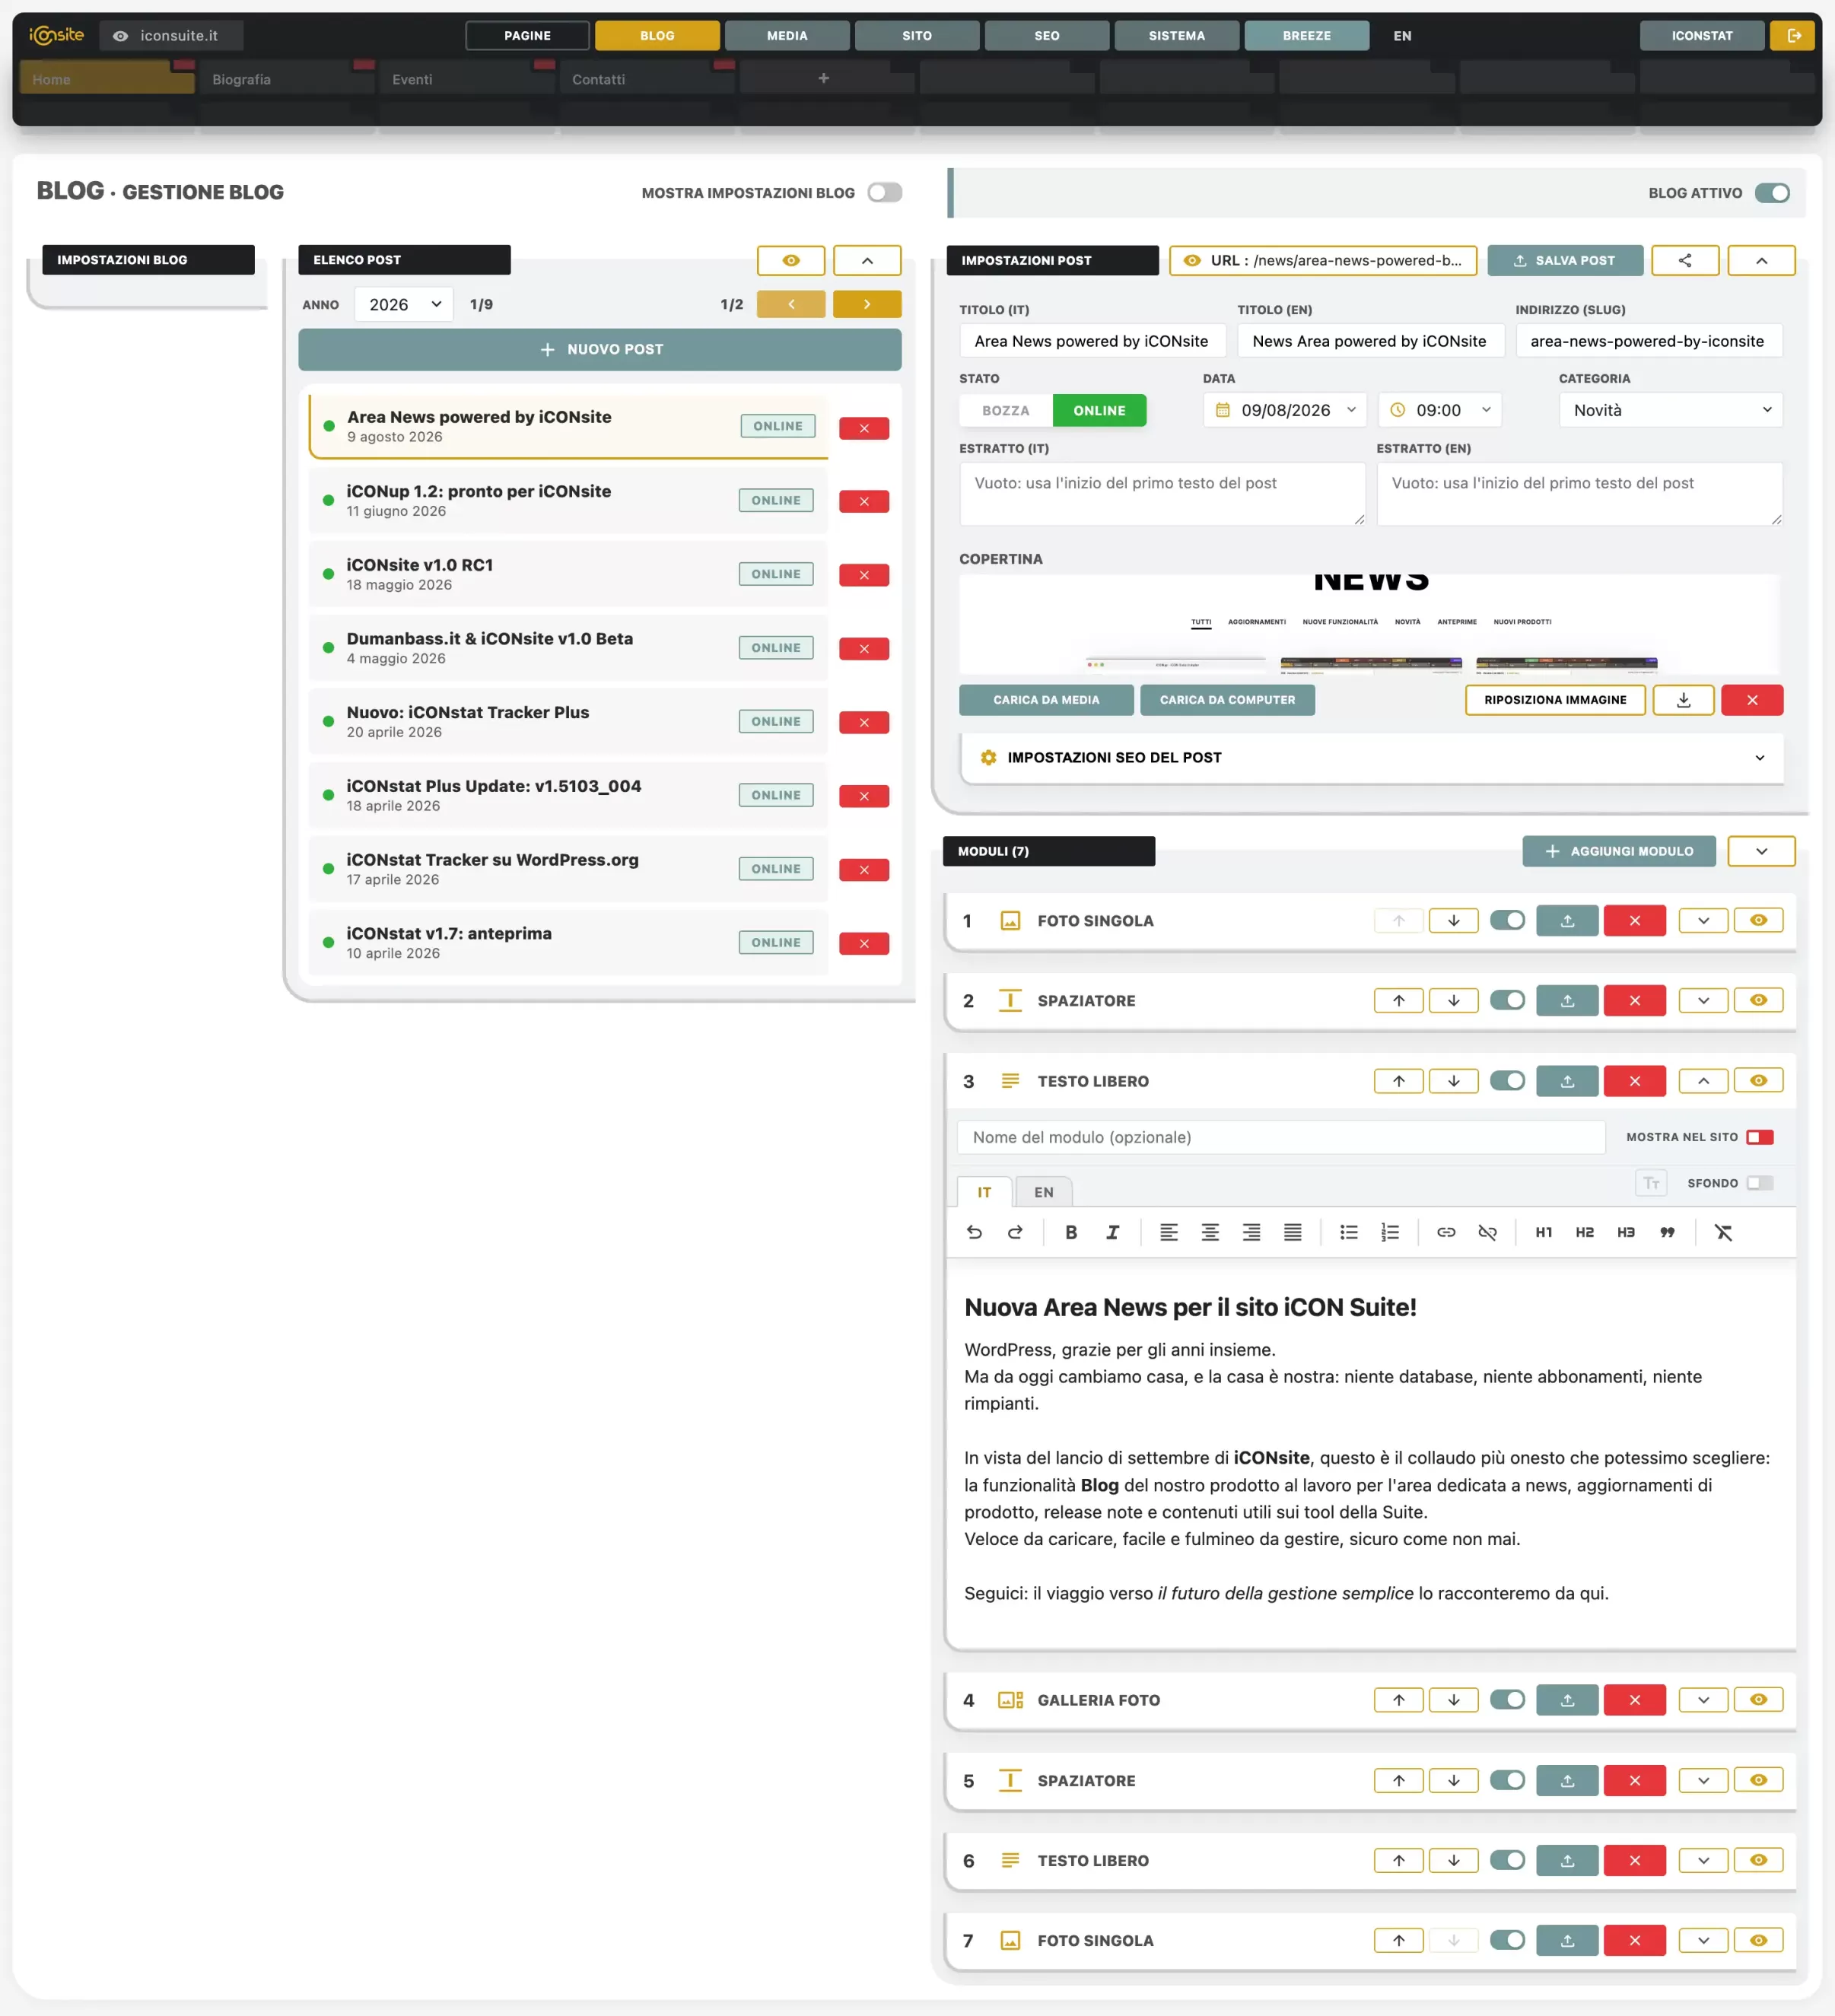Apply blockquote formatting

click(1667, 1232)
